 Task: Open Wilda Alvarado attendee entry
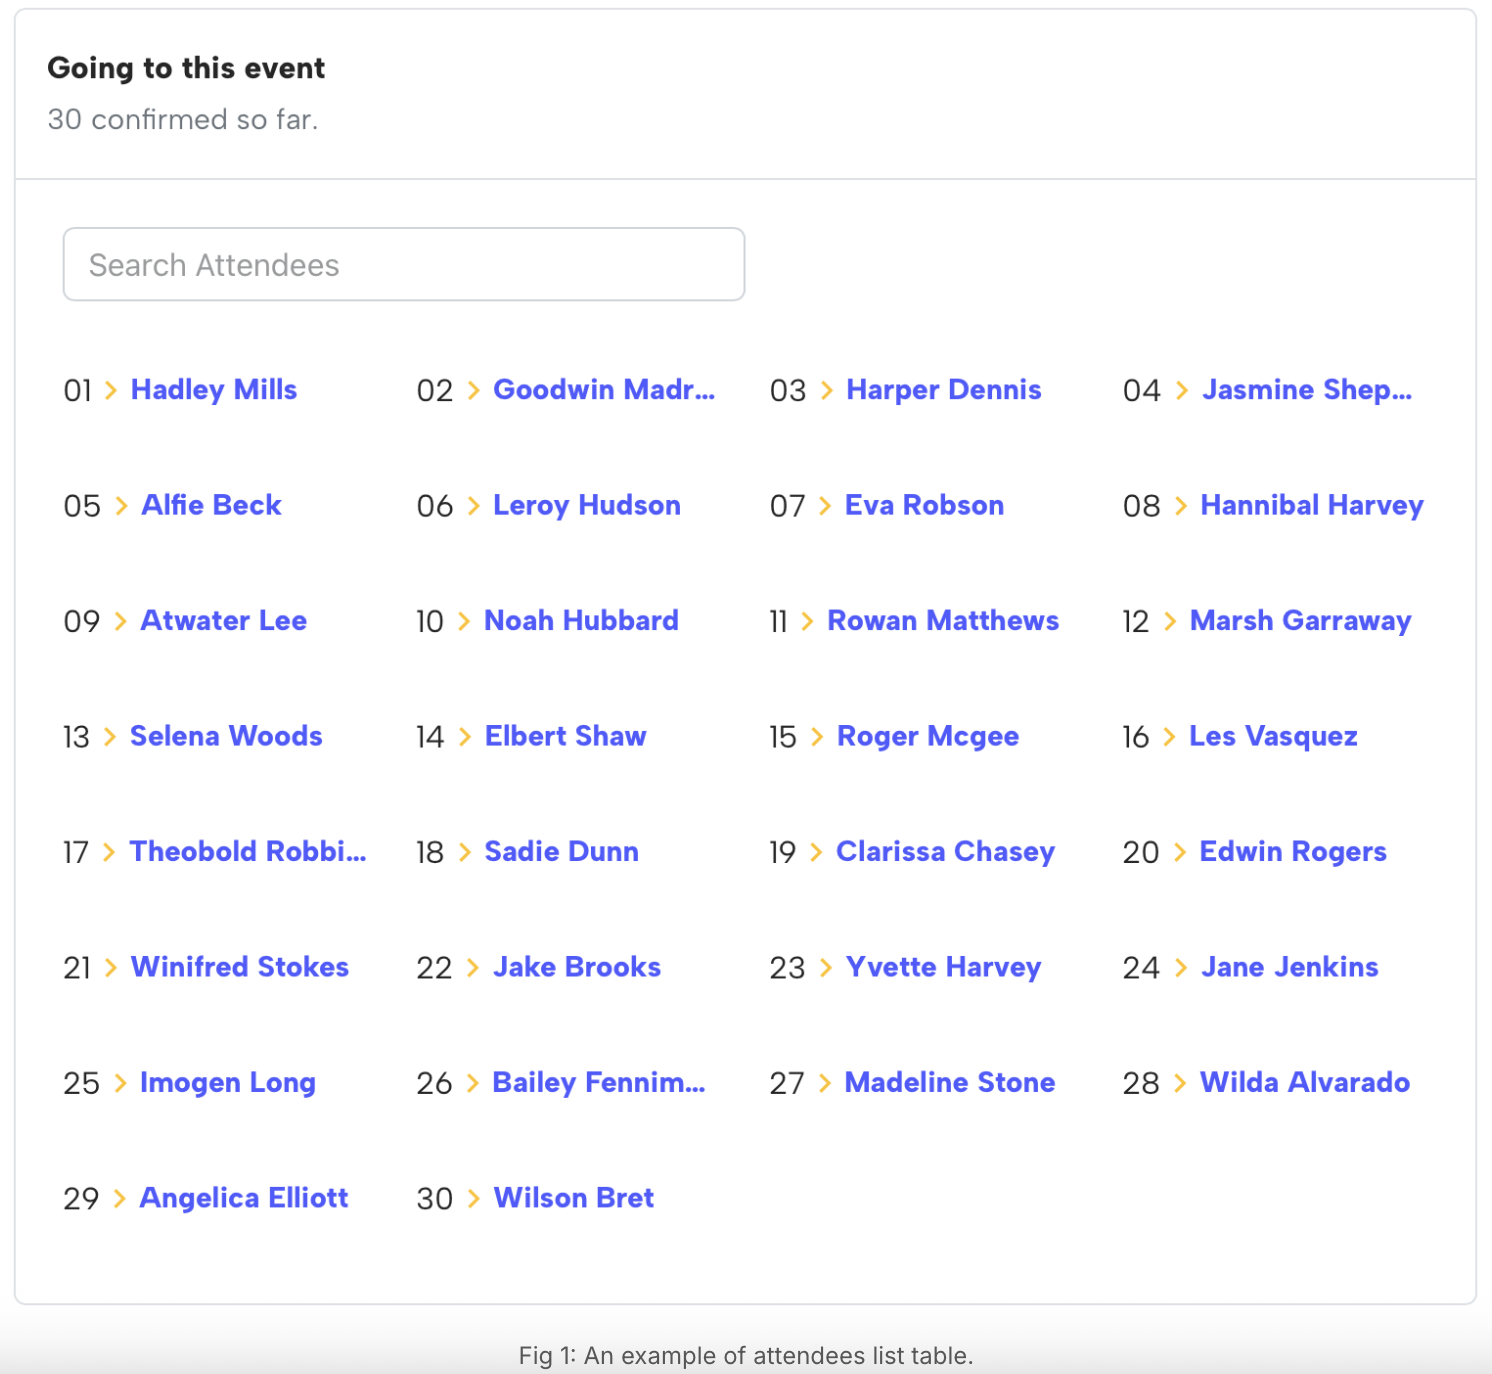click(x=1304, y=1083)
